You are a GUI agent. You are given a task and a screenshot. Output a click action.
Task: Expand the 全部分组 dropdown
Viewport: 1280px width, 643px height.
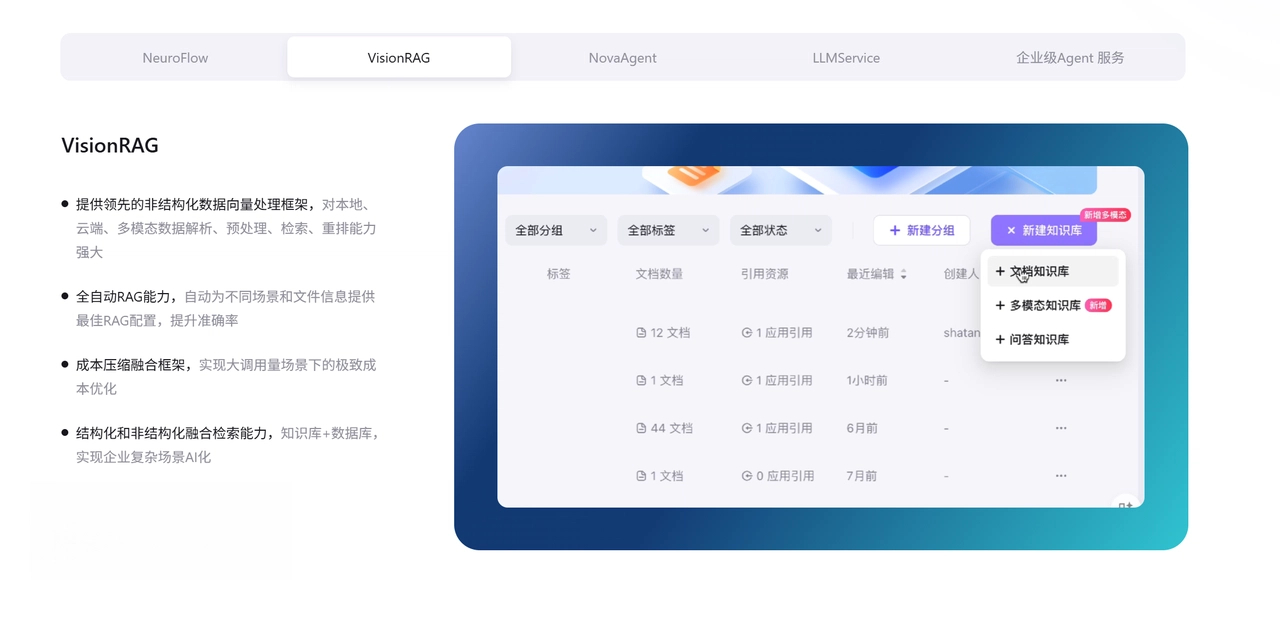(x=556, y=231)
